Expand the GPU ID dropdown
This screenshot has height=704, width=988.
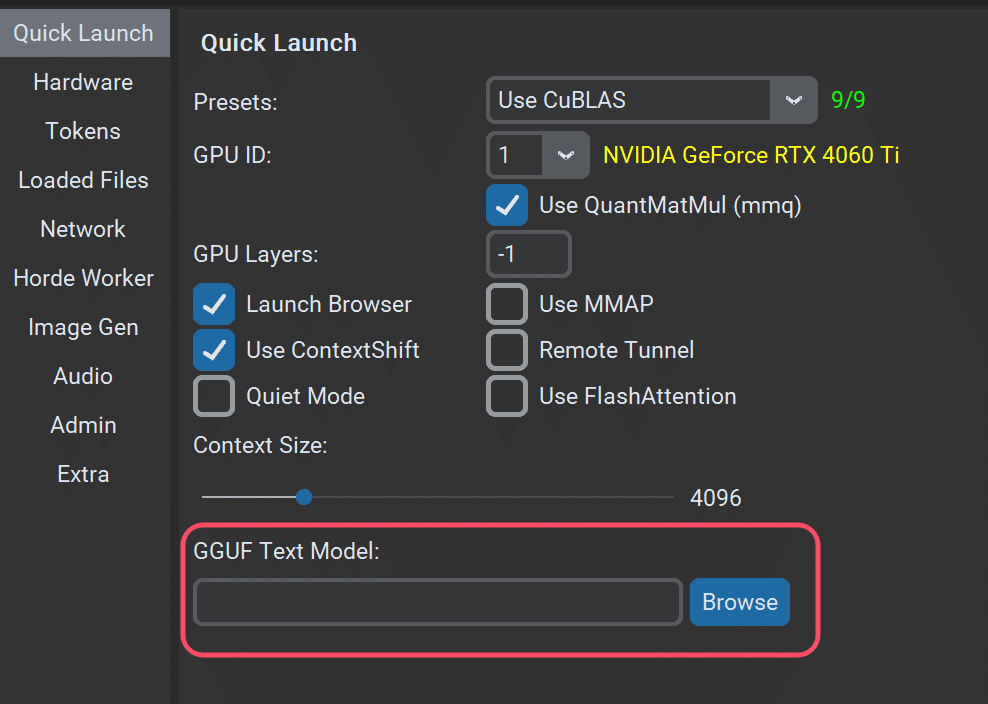tap(566, 155)
